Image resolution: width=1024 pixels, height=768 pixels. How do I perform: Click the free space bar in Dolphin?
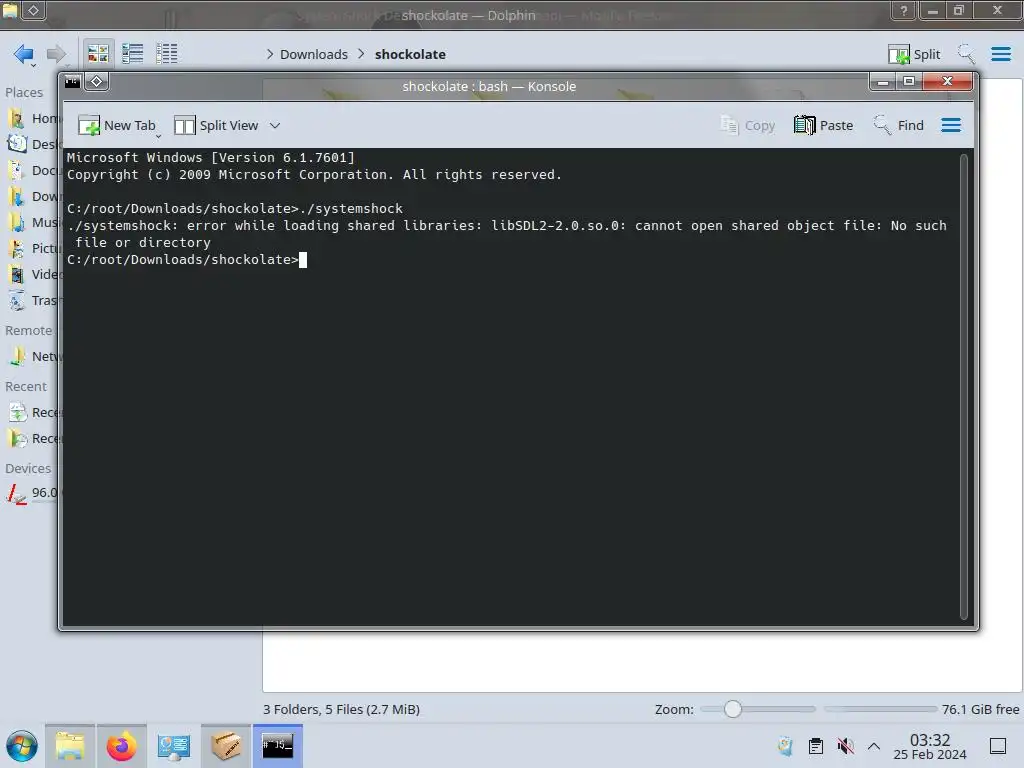(880, 709)
